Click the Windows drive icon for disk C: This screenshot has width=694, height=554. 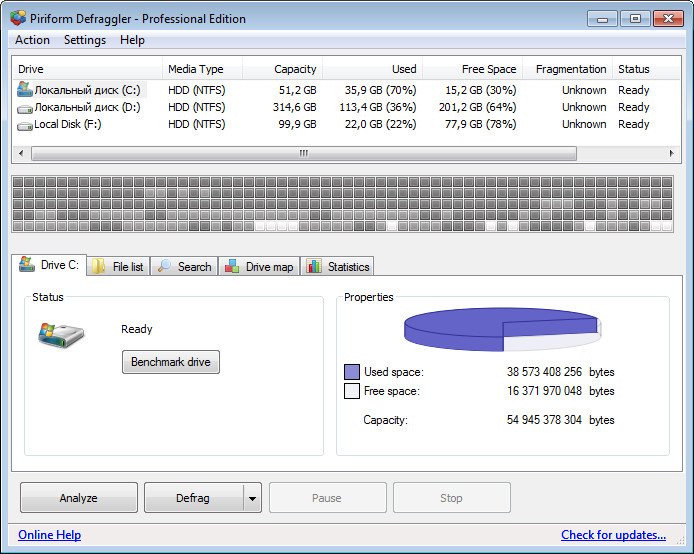(25, 89)
